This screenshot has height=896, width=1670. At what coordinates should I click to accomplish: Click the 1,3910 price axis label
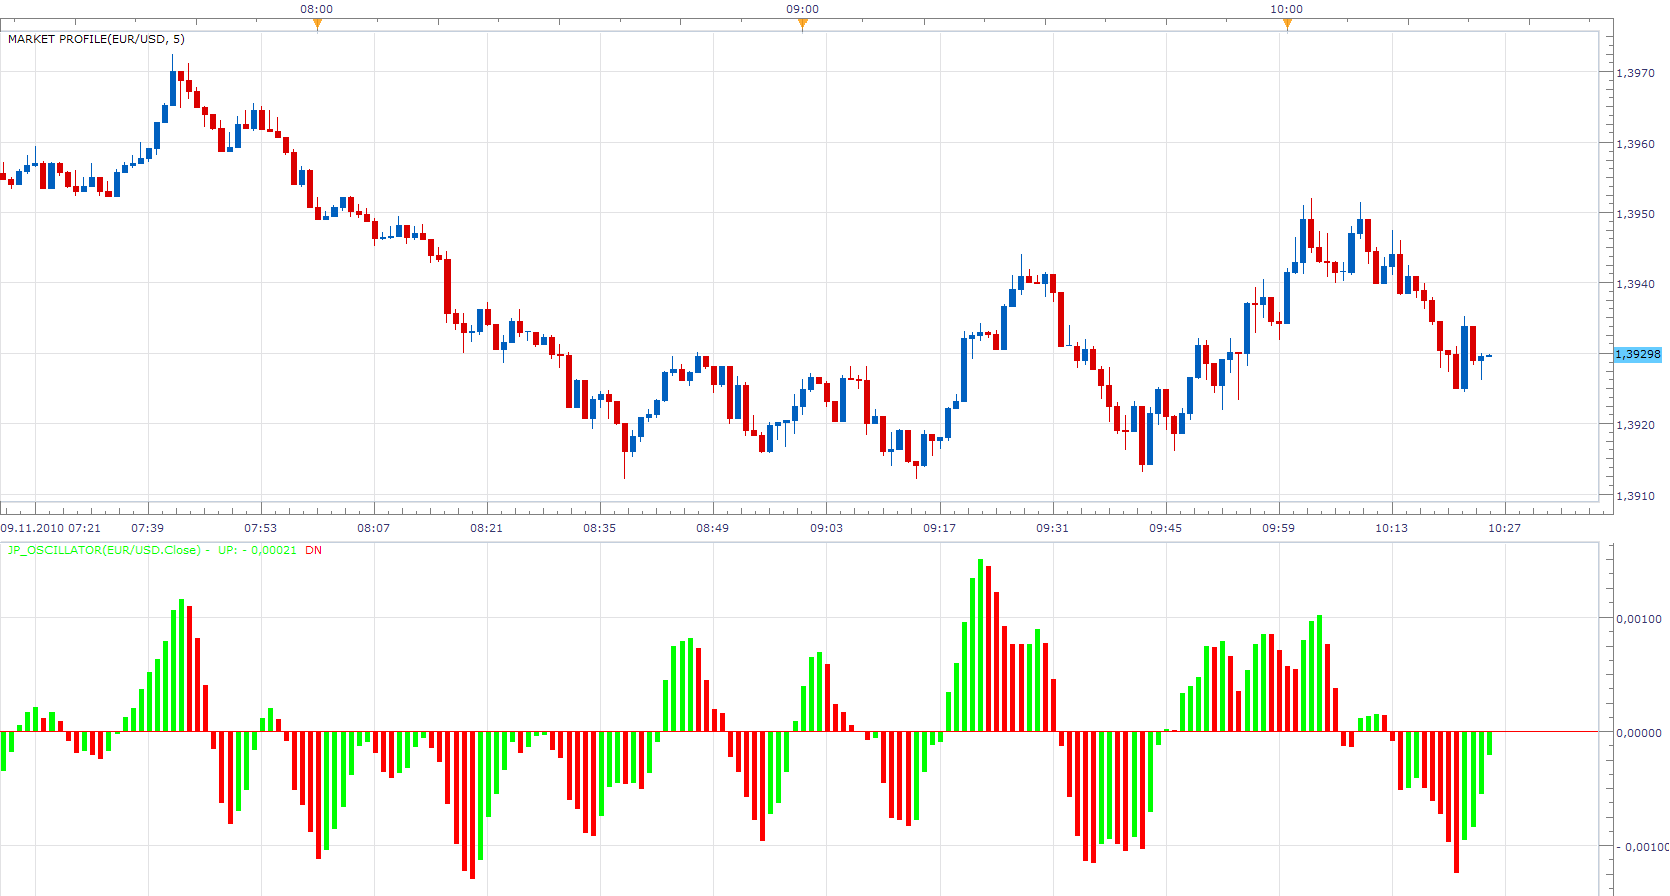point(1635,496)
